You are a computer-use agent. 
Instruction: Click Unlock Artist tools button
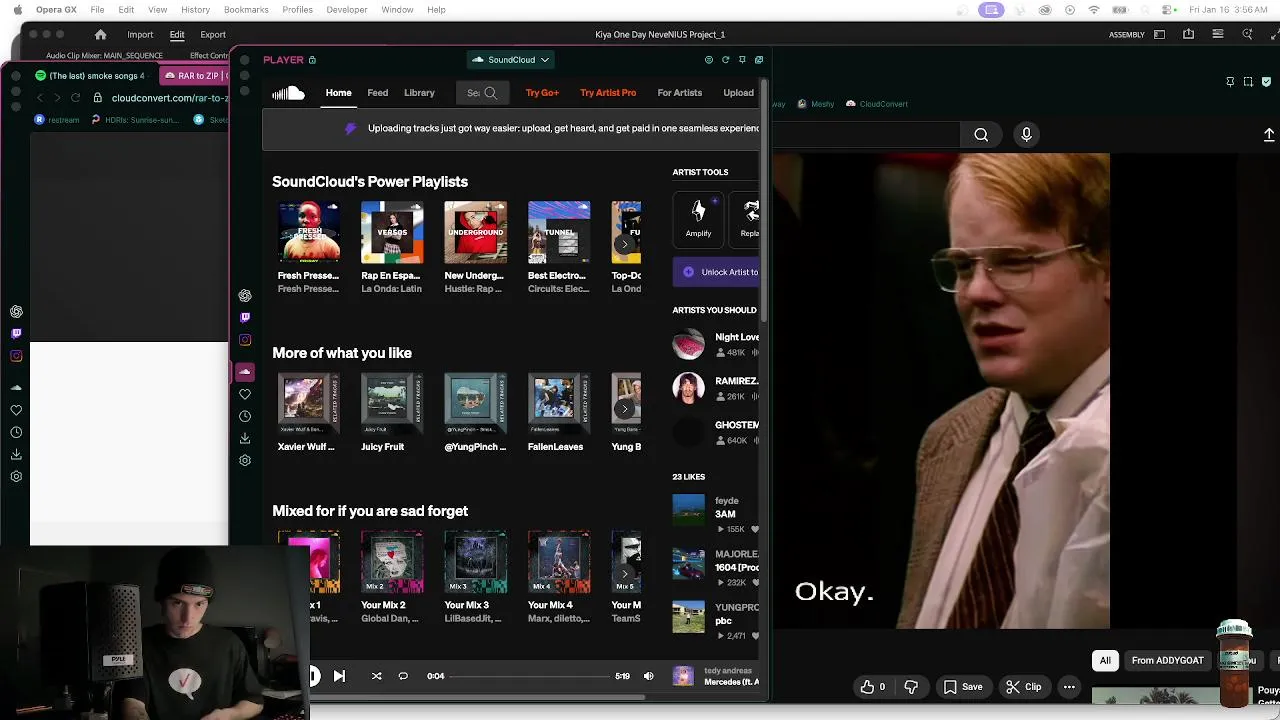tap(717, 272)
